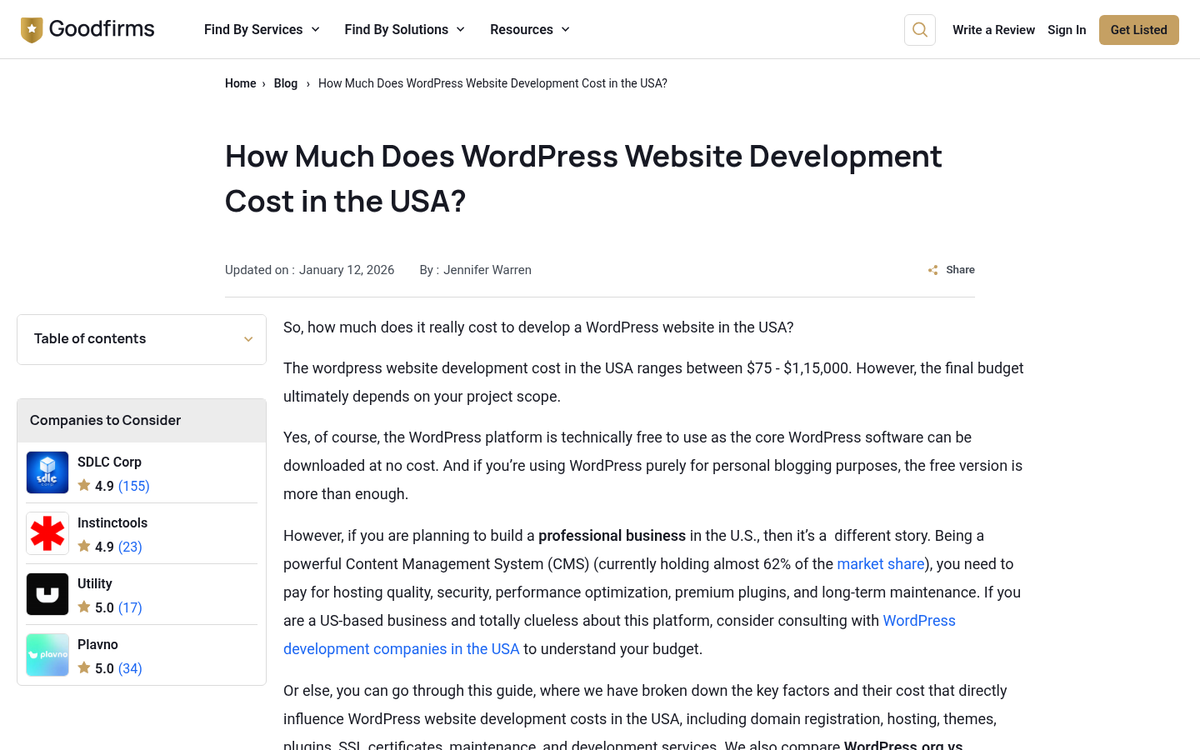Click the Goodfirms logo icon

(x=31, y=29)
